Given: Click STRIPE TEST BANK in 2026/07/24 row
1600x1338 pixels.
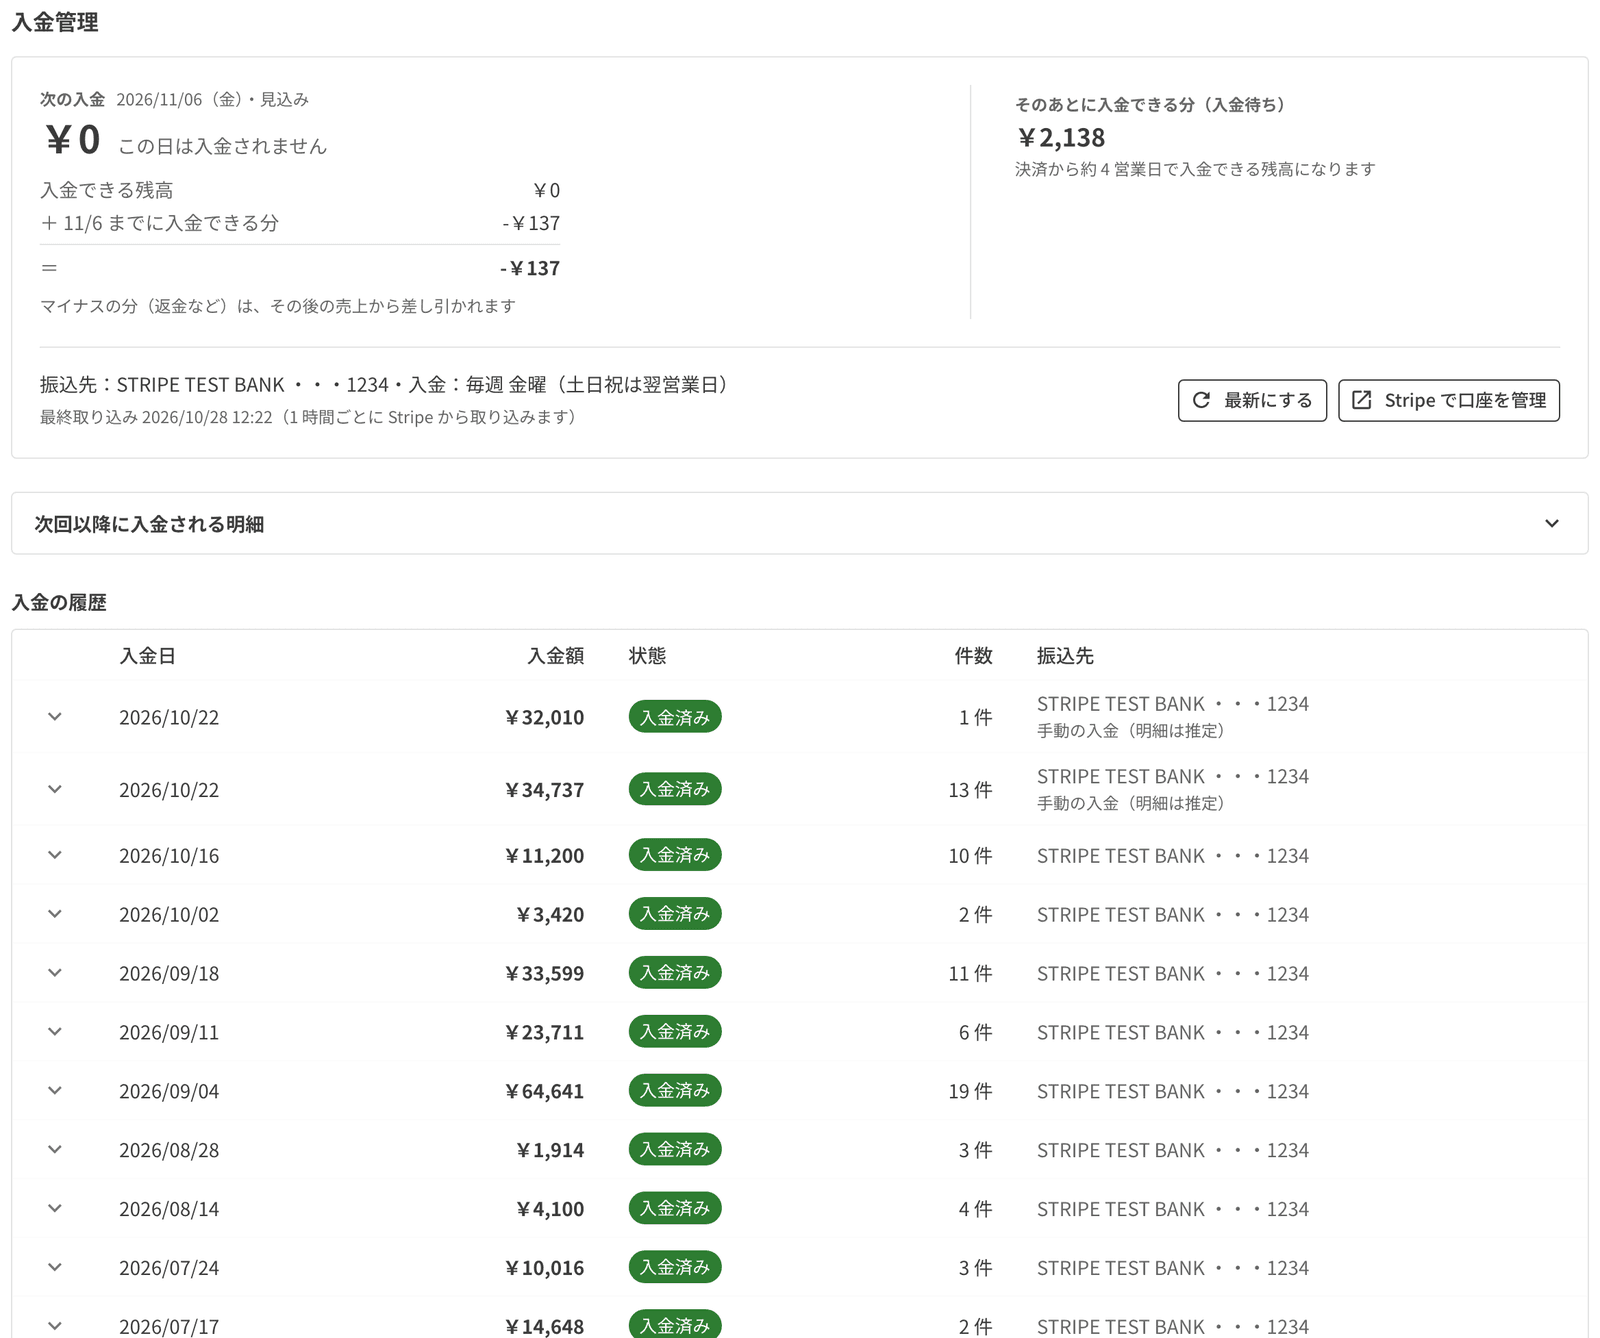Looking at the screenshot, I should click(1121, 1268).
